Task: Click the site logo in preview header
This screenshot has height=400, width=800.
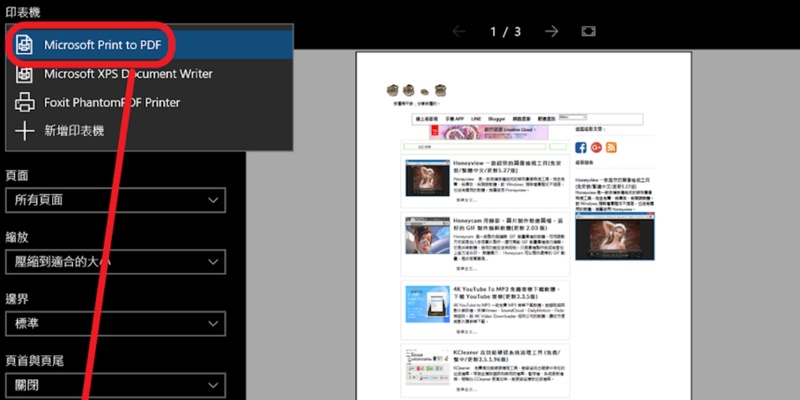Action: pos(416,91)
